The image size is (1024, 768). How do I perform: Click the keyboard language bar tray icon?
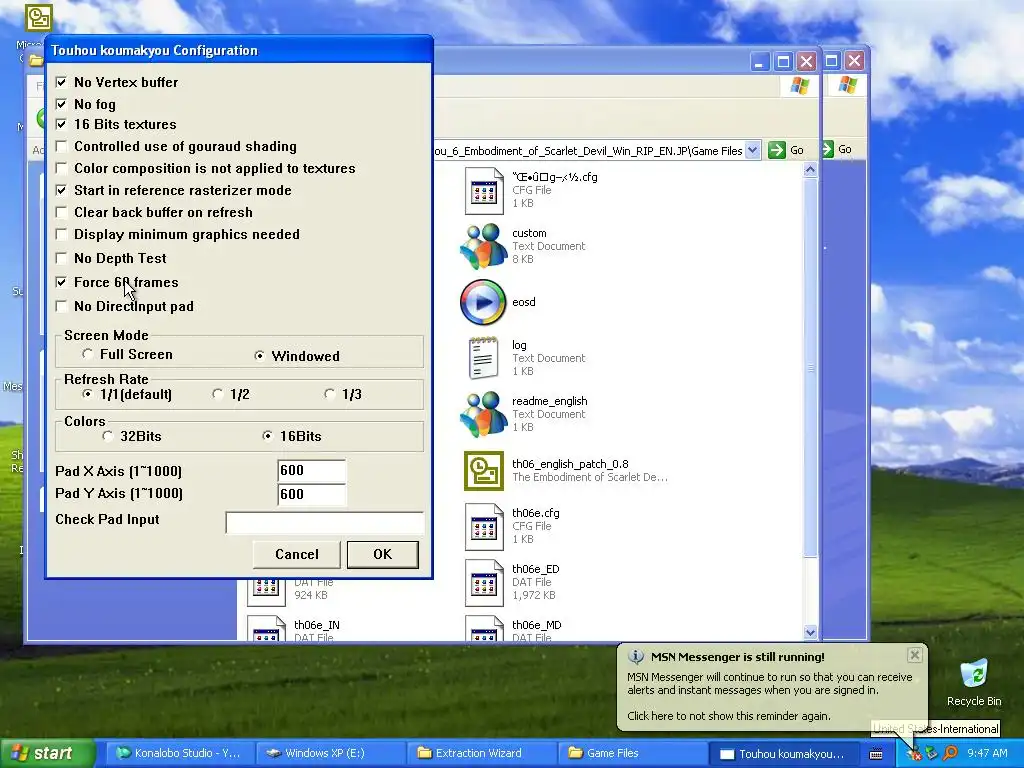876,754
